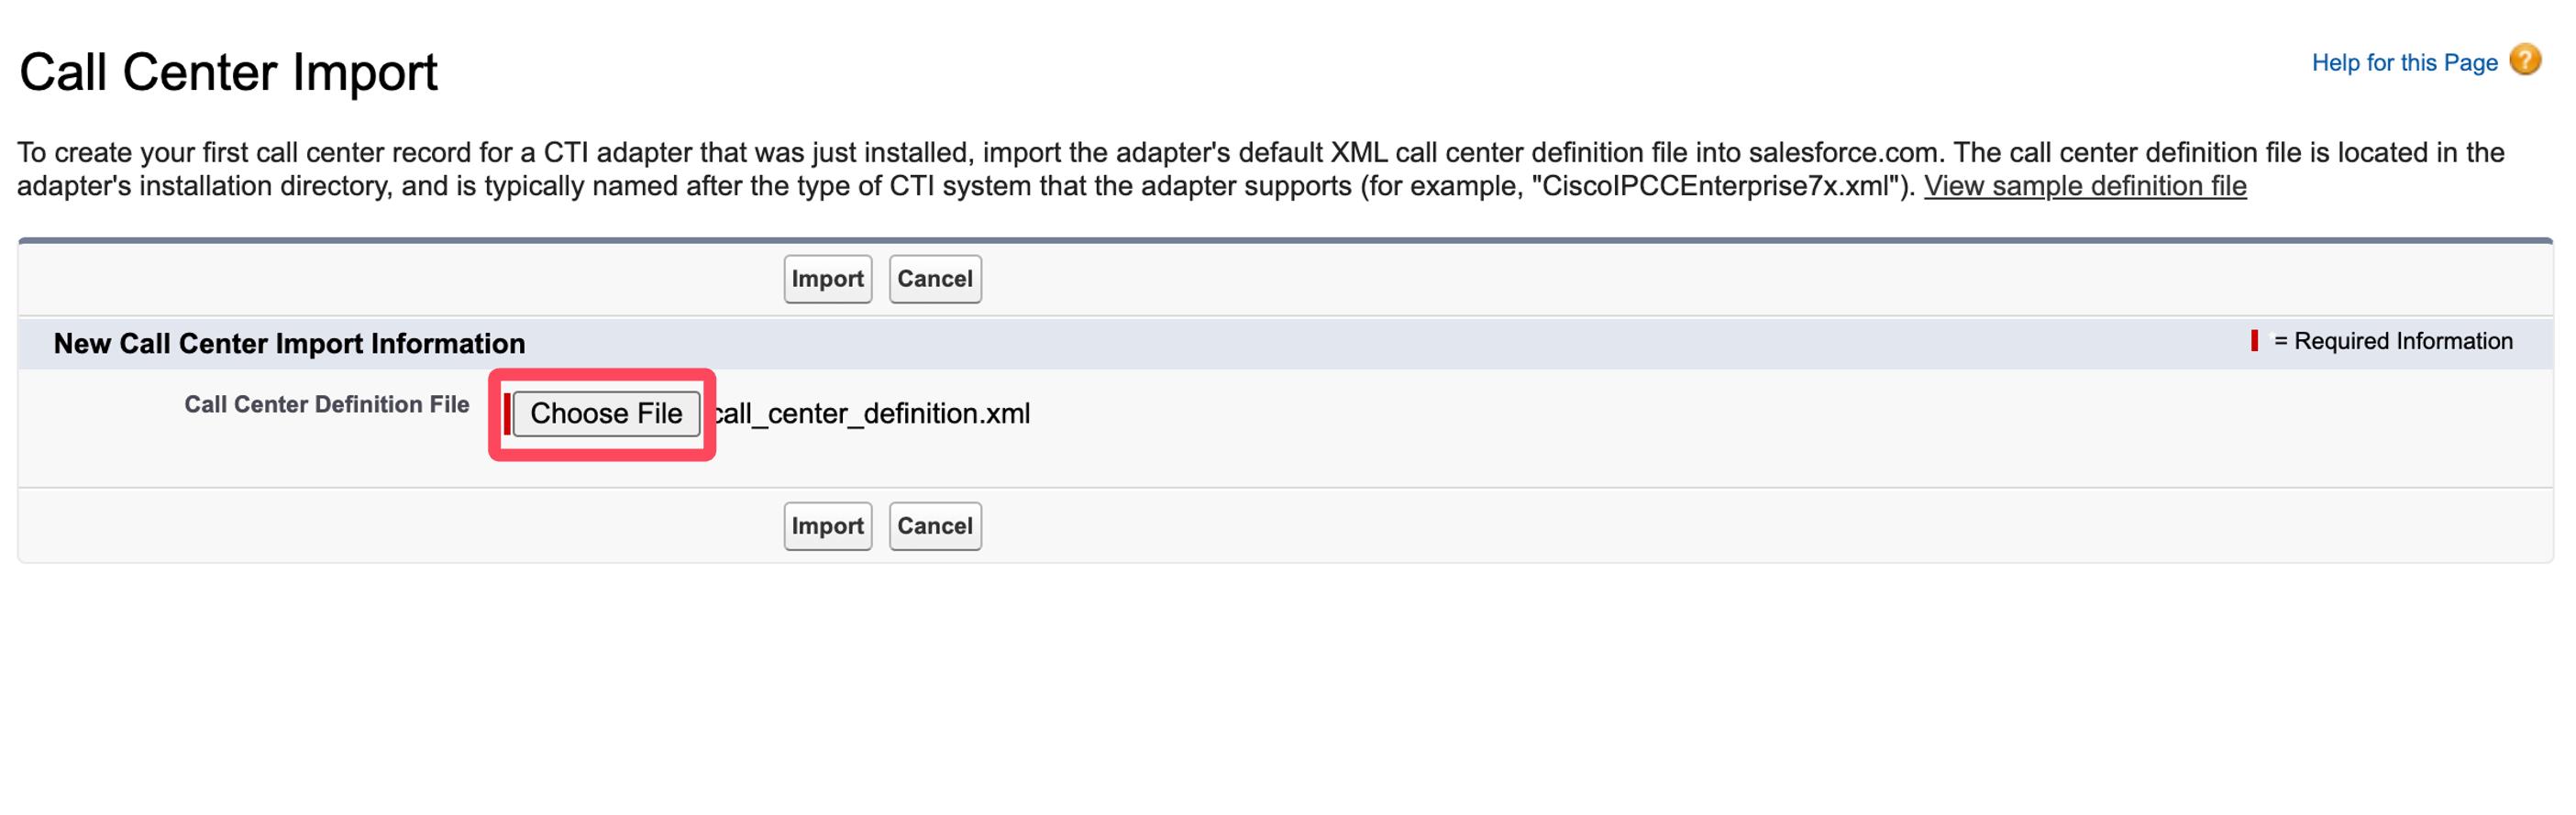The image size is (2576, 815).
Task: Click the red required bar beside Choose File
Action: [x=507, y=414]
